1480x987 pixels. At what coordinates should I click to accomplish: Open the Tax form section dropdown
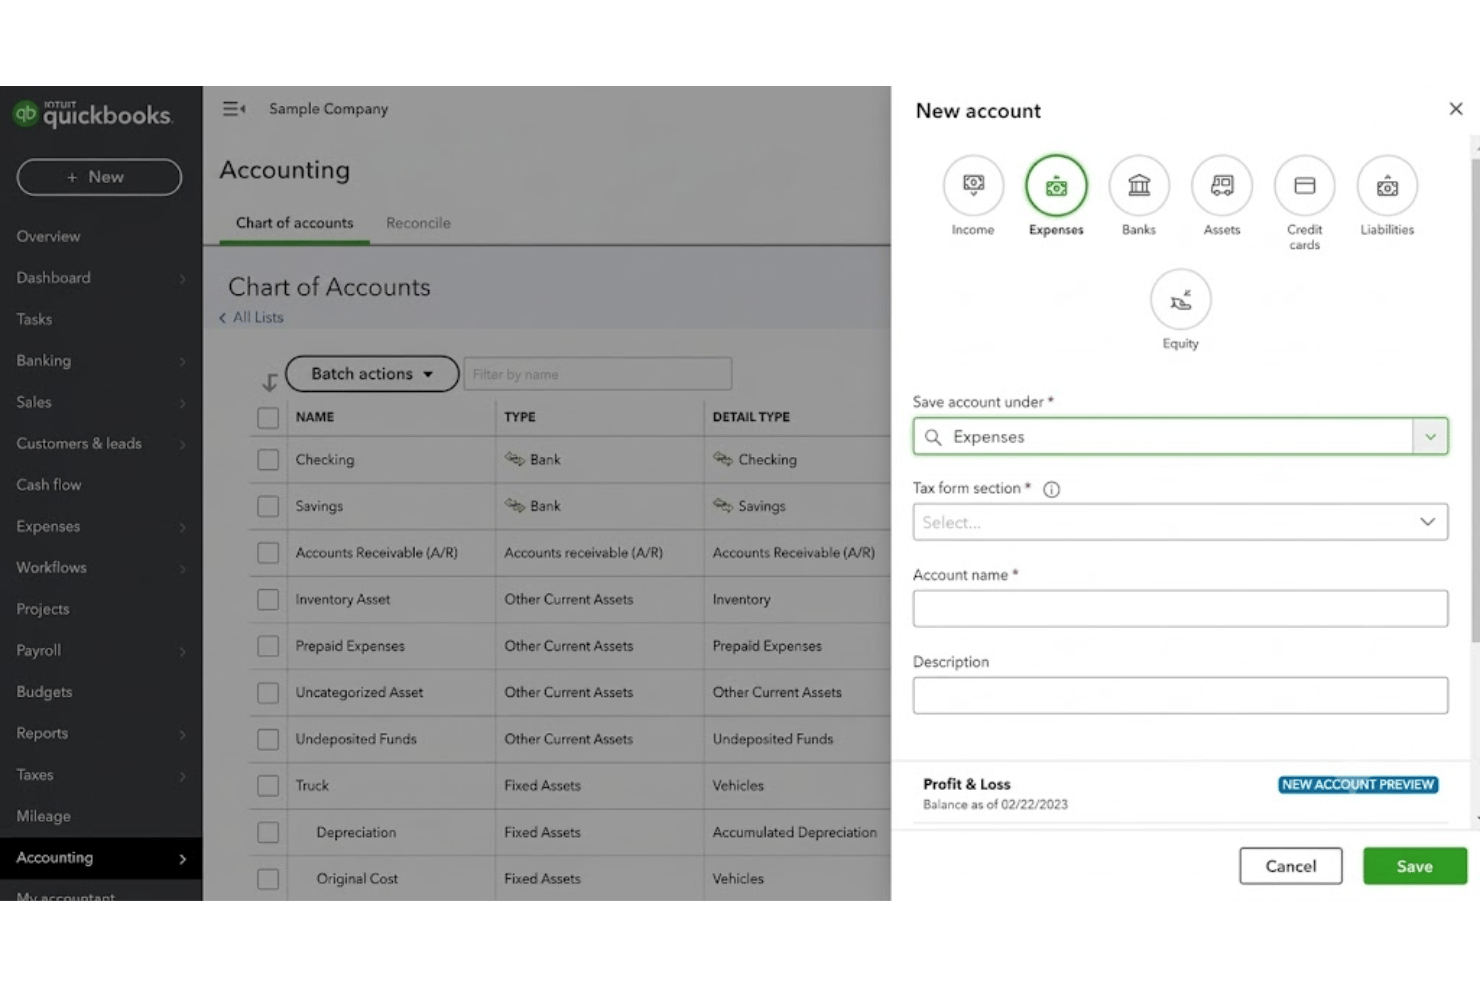click(1180, 522)
